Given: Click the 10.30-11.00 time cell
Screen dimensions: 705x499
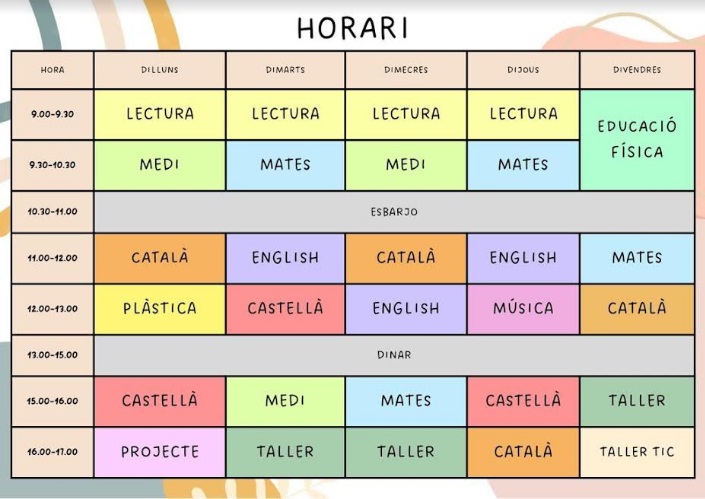Looking at the screenshot, I should (52, 212).
